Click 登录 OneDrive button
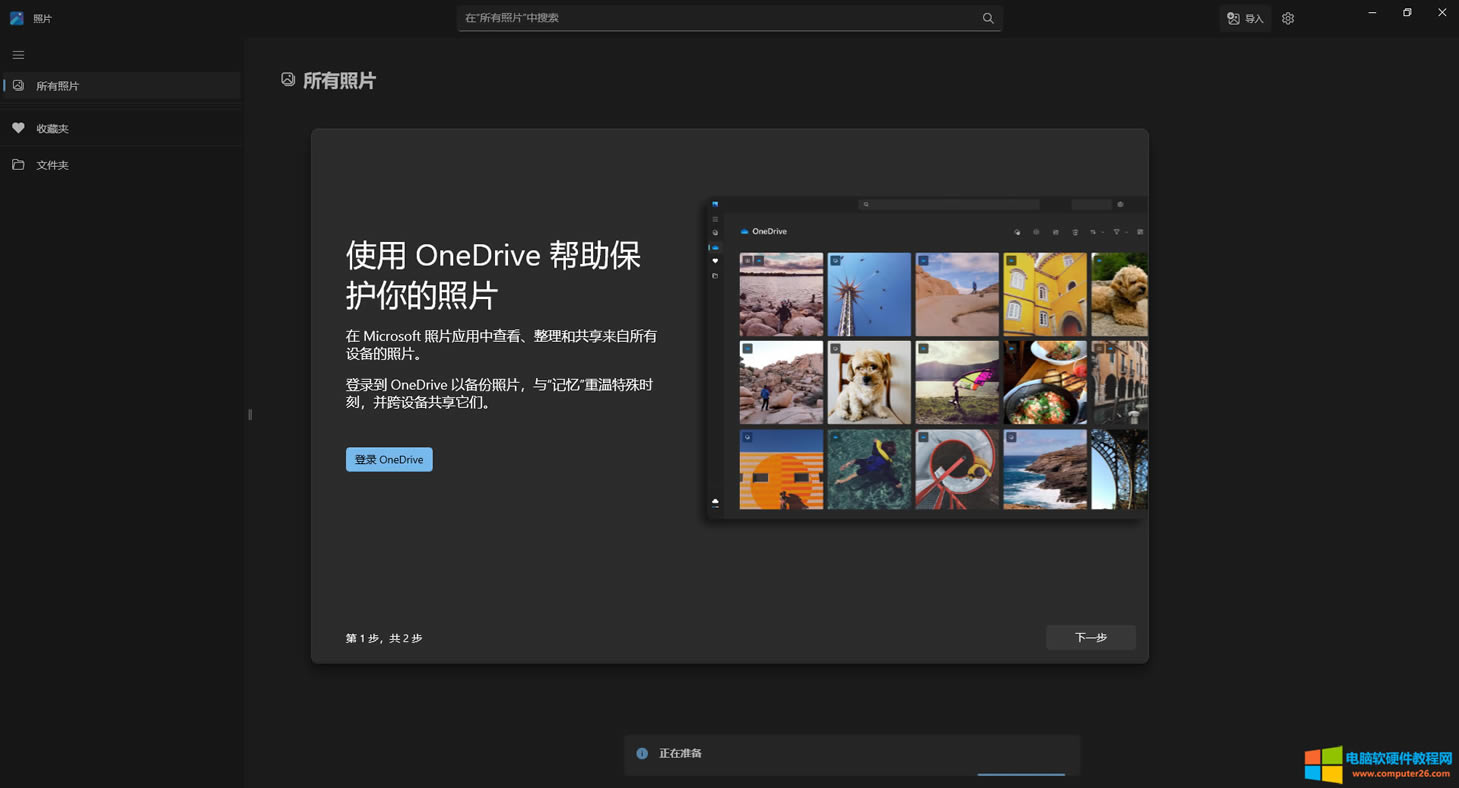1459x788 pixels. pyautogui.click(x=389, y=459)
